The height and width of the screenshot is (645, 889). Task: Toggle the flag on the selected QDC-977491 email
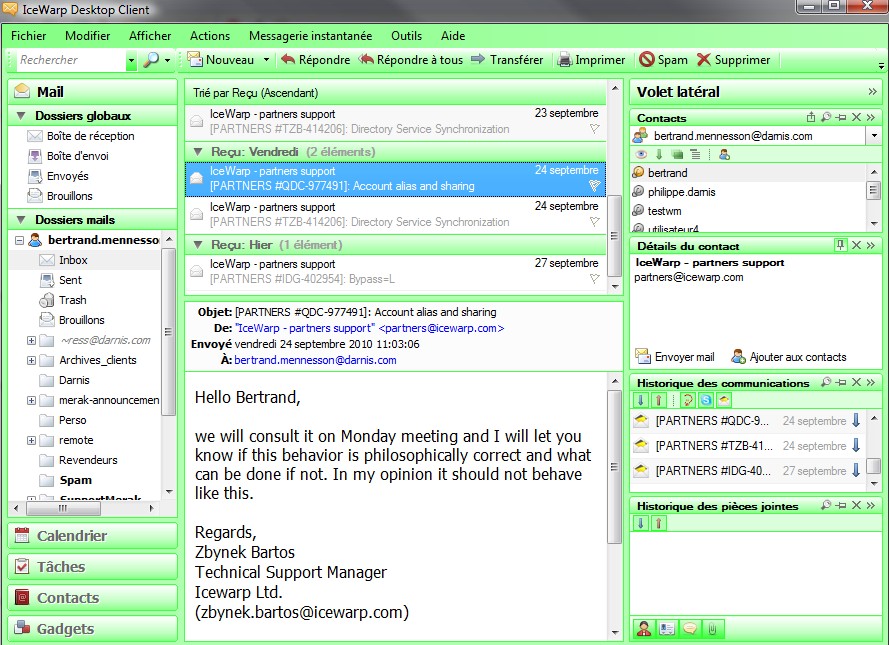click(x=594, y=186)
